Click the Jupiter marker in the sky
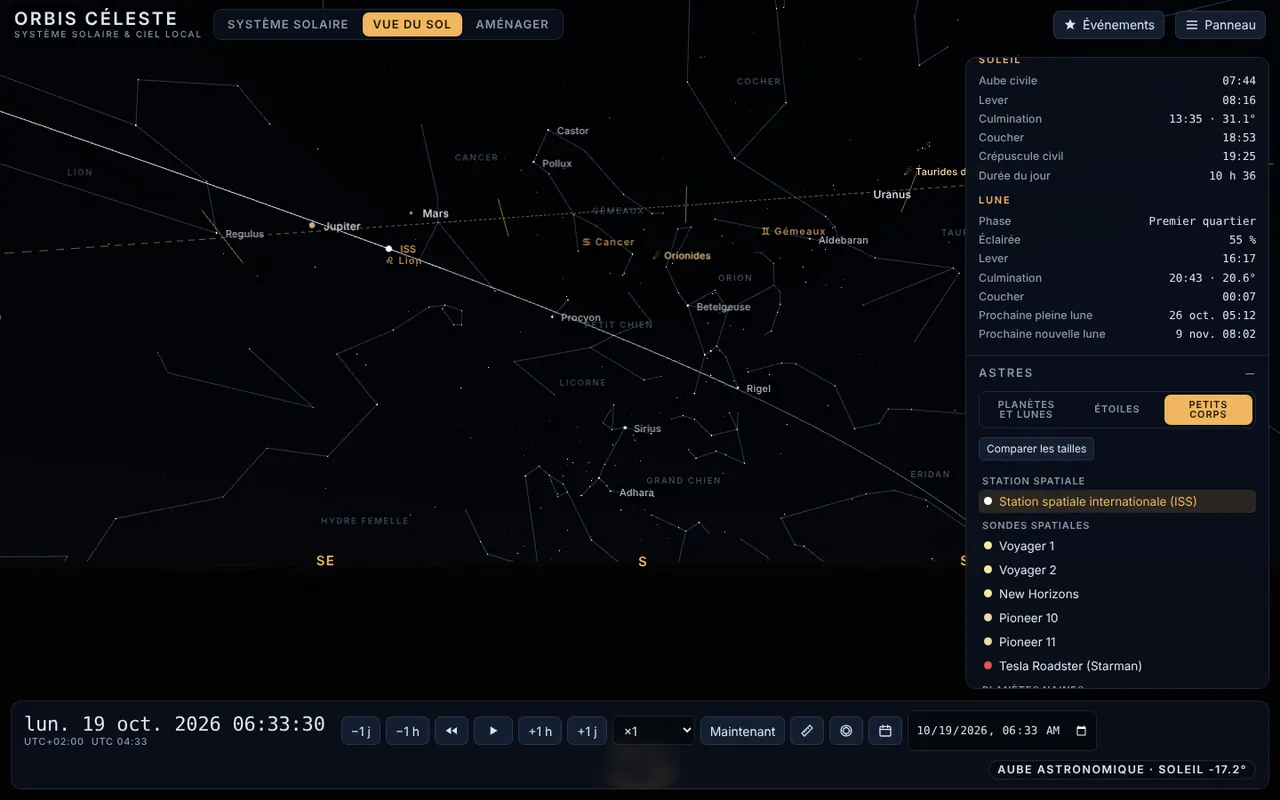 312,226
